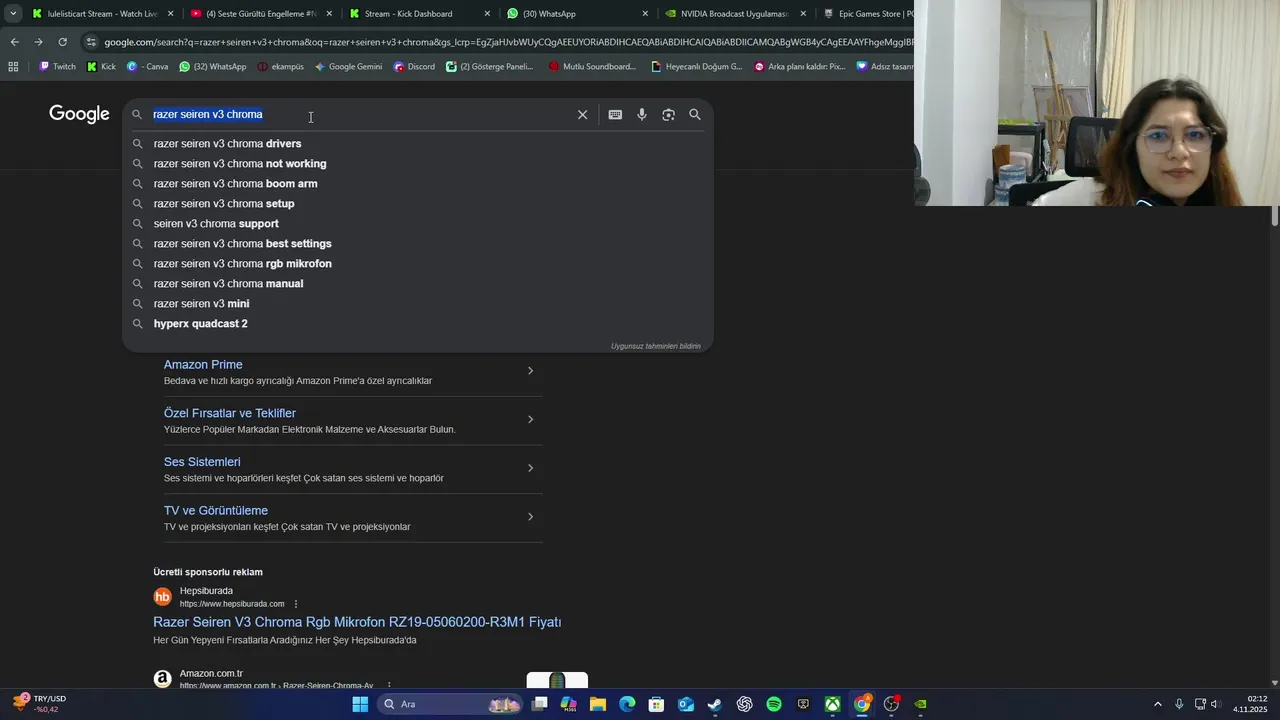The width and height of the screenshot is (1280, 720).
Task: Click the Windows taskbar search box
Action: (x=450, y=704)
